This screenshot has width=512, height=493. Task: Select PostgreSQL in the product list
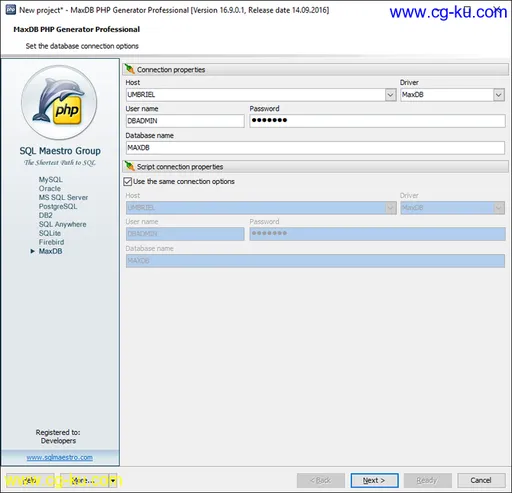click(58, 206)
